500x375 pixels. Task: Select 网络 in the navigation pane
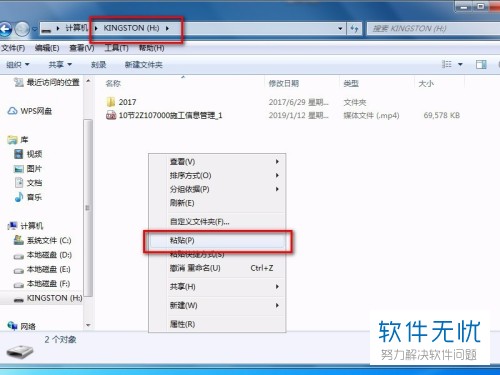point(28,326)
